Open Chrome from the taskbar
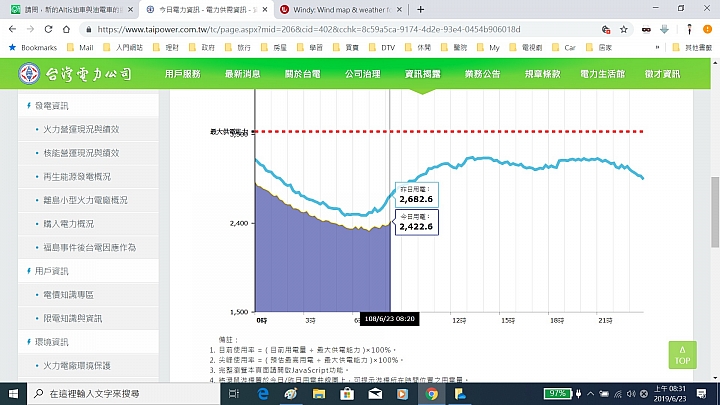 431,394
